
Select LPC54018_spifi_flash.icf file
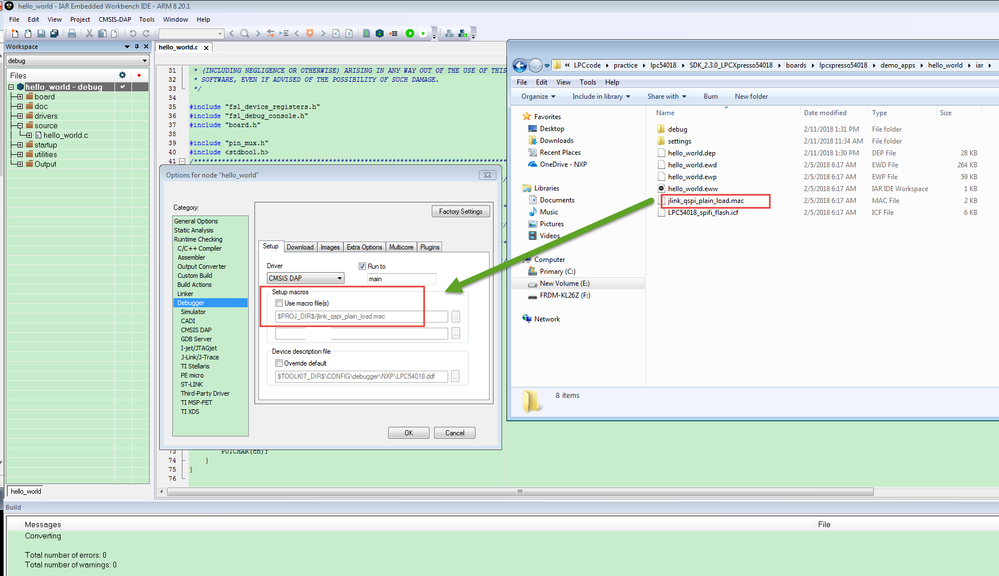point(703,212)
